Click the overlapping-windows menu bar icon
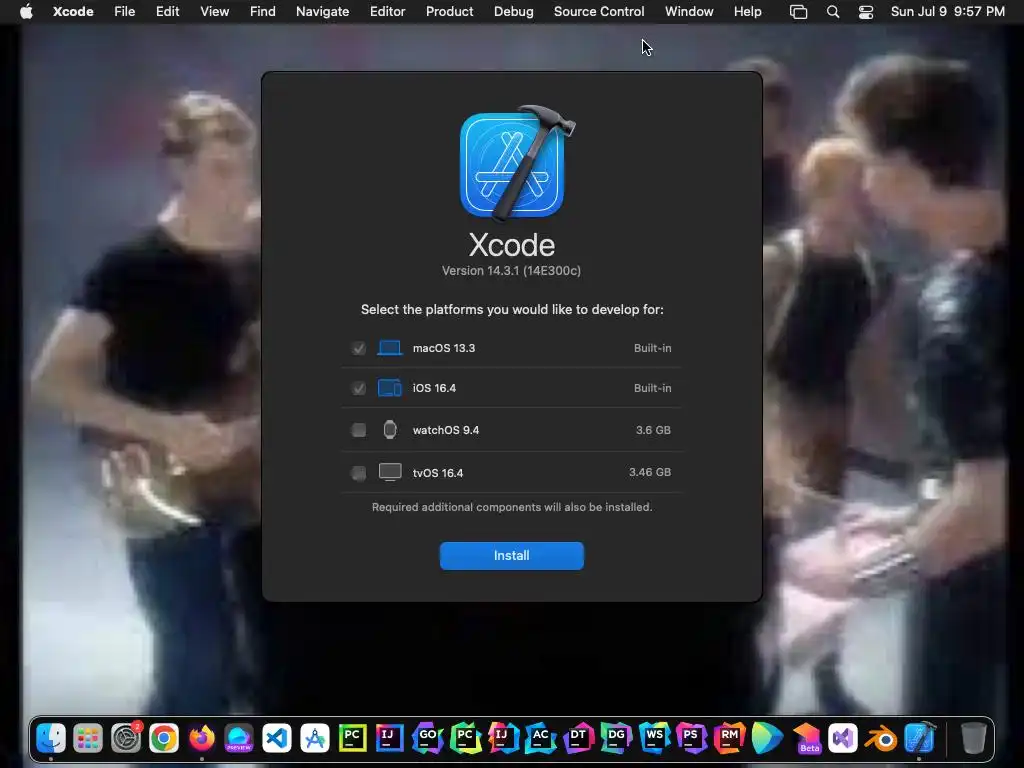Viewport: 1024px width, 768px height. [798, 12]
